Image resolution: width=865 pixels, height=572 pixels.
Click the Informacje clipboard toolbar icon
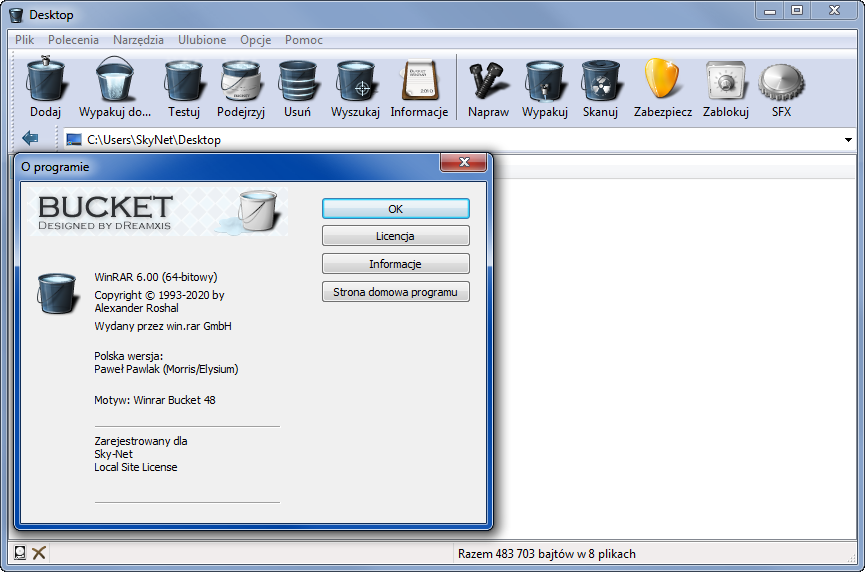click(419, 81)
